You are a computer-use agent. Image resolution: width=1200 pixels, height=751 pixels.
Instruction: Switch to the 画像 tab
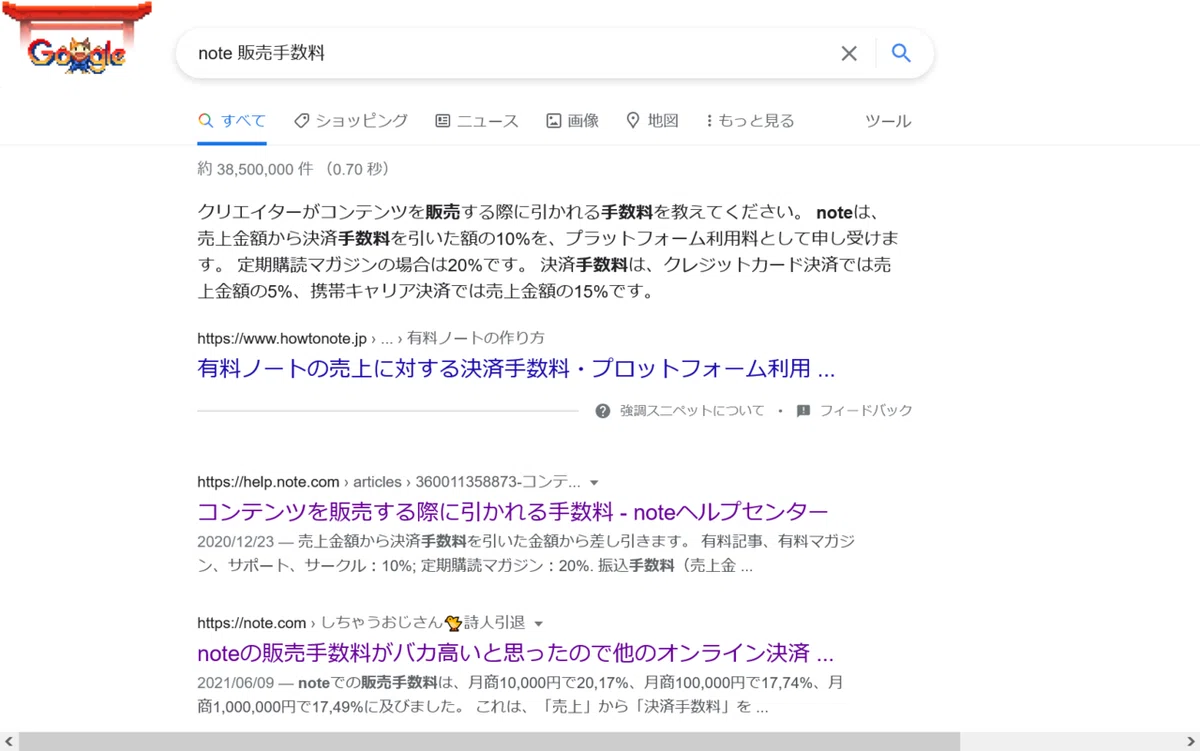(x=572, y=121)
